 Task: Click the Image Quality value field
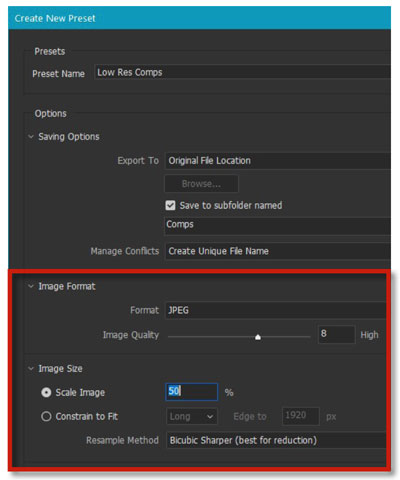coord(336,334)
